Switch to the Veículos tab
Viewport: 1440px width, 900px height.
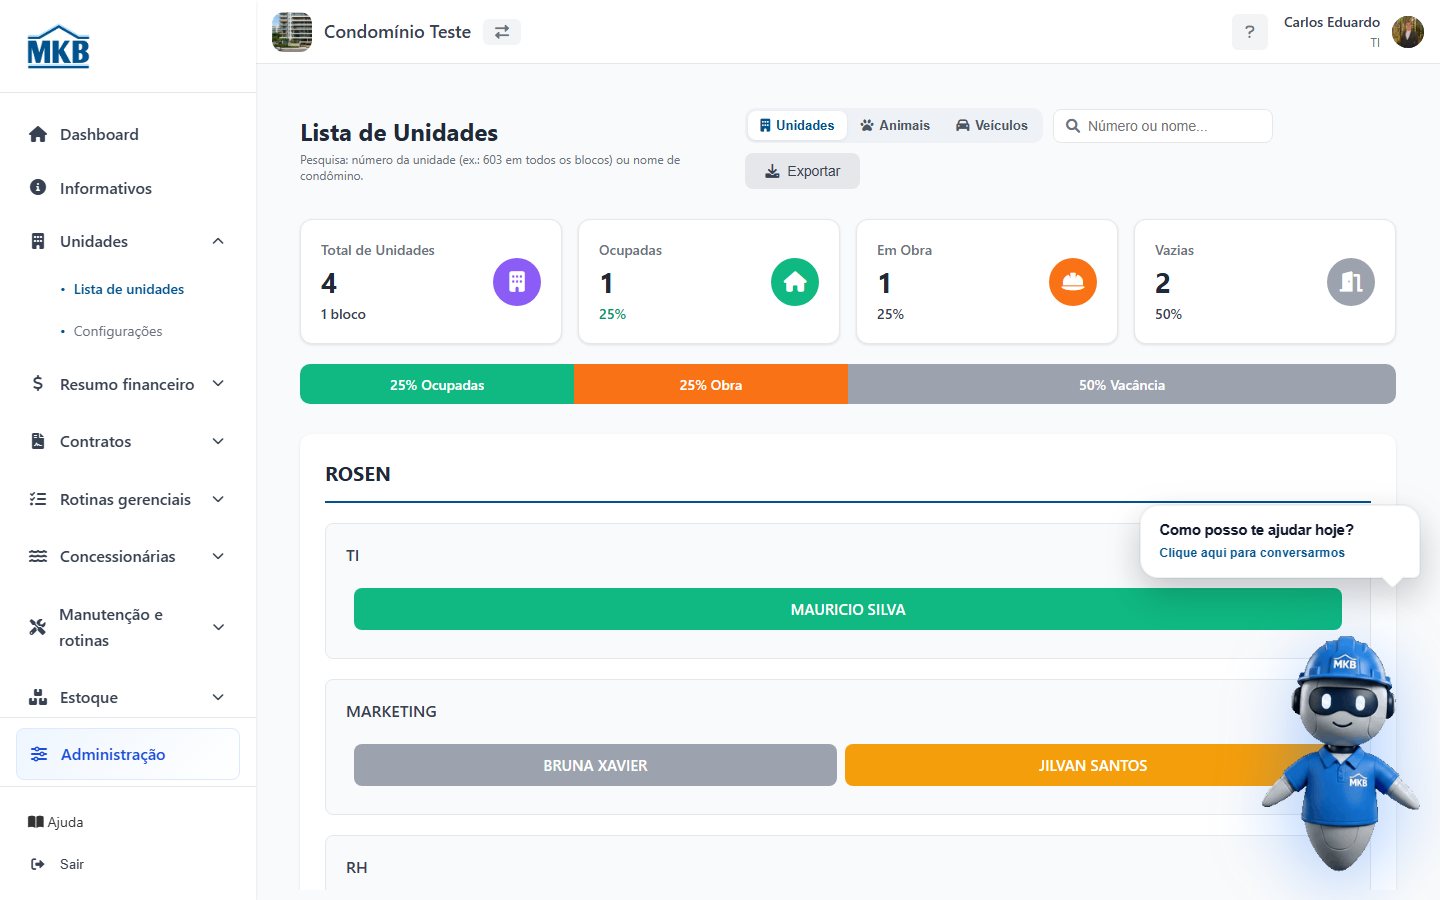click(991, 125)
